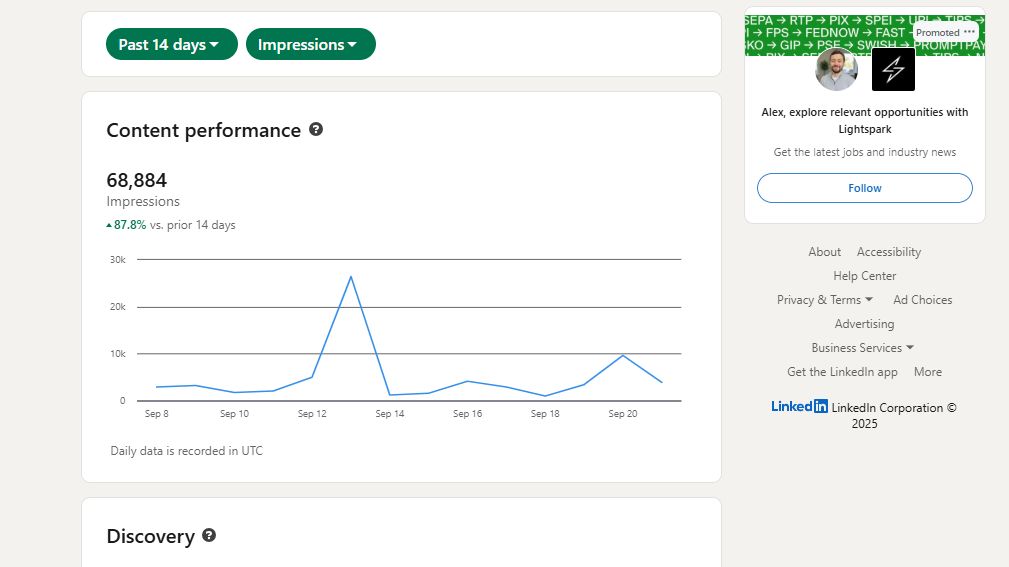
Task: Click the LinkedIn logo in the footer
Action: [799, 406]
